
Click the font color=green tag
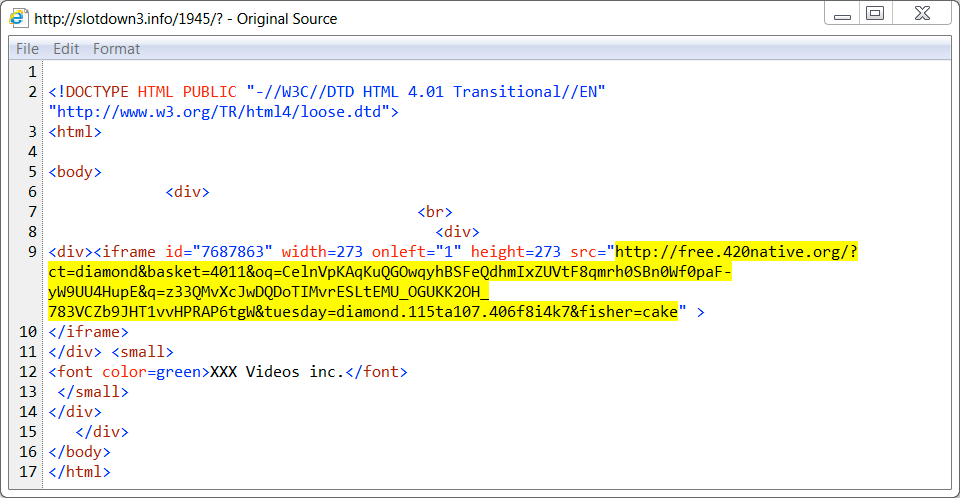129,372
